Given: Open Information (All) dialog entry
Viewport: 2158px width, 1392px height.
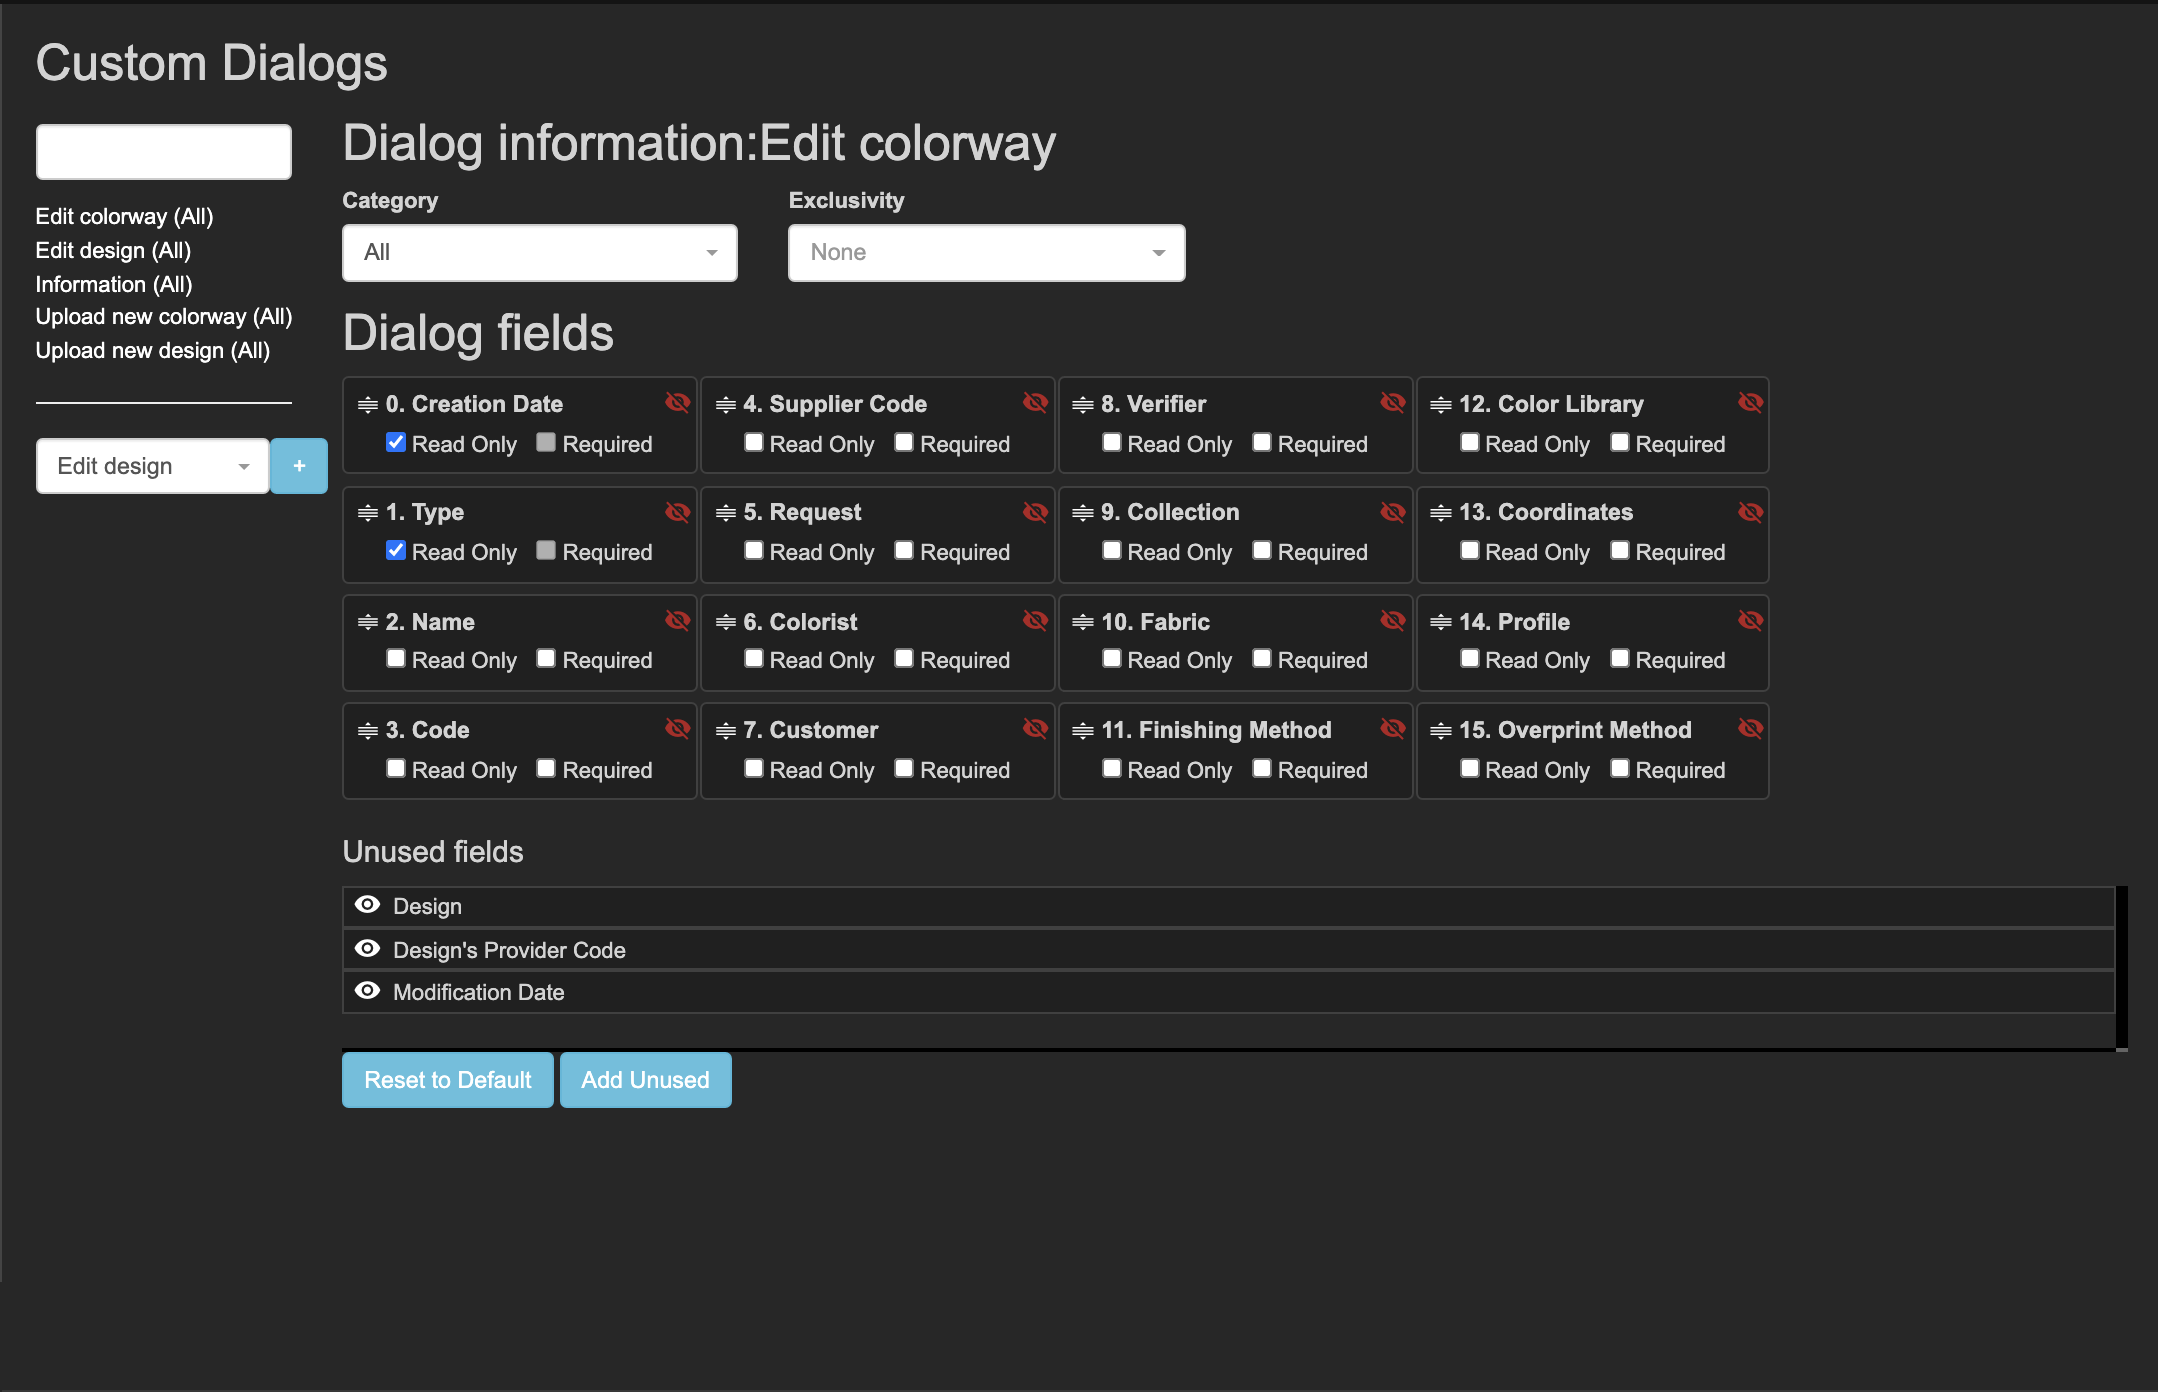Looking at the screenshot, I should click(x=114, y=284).
